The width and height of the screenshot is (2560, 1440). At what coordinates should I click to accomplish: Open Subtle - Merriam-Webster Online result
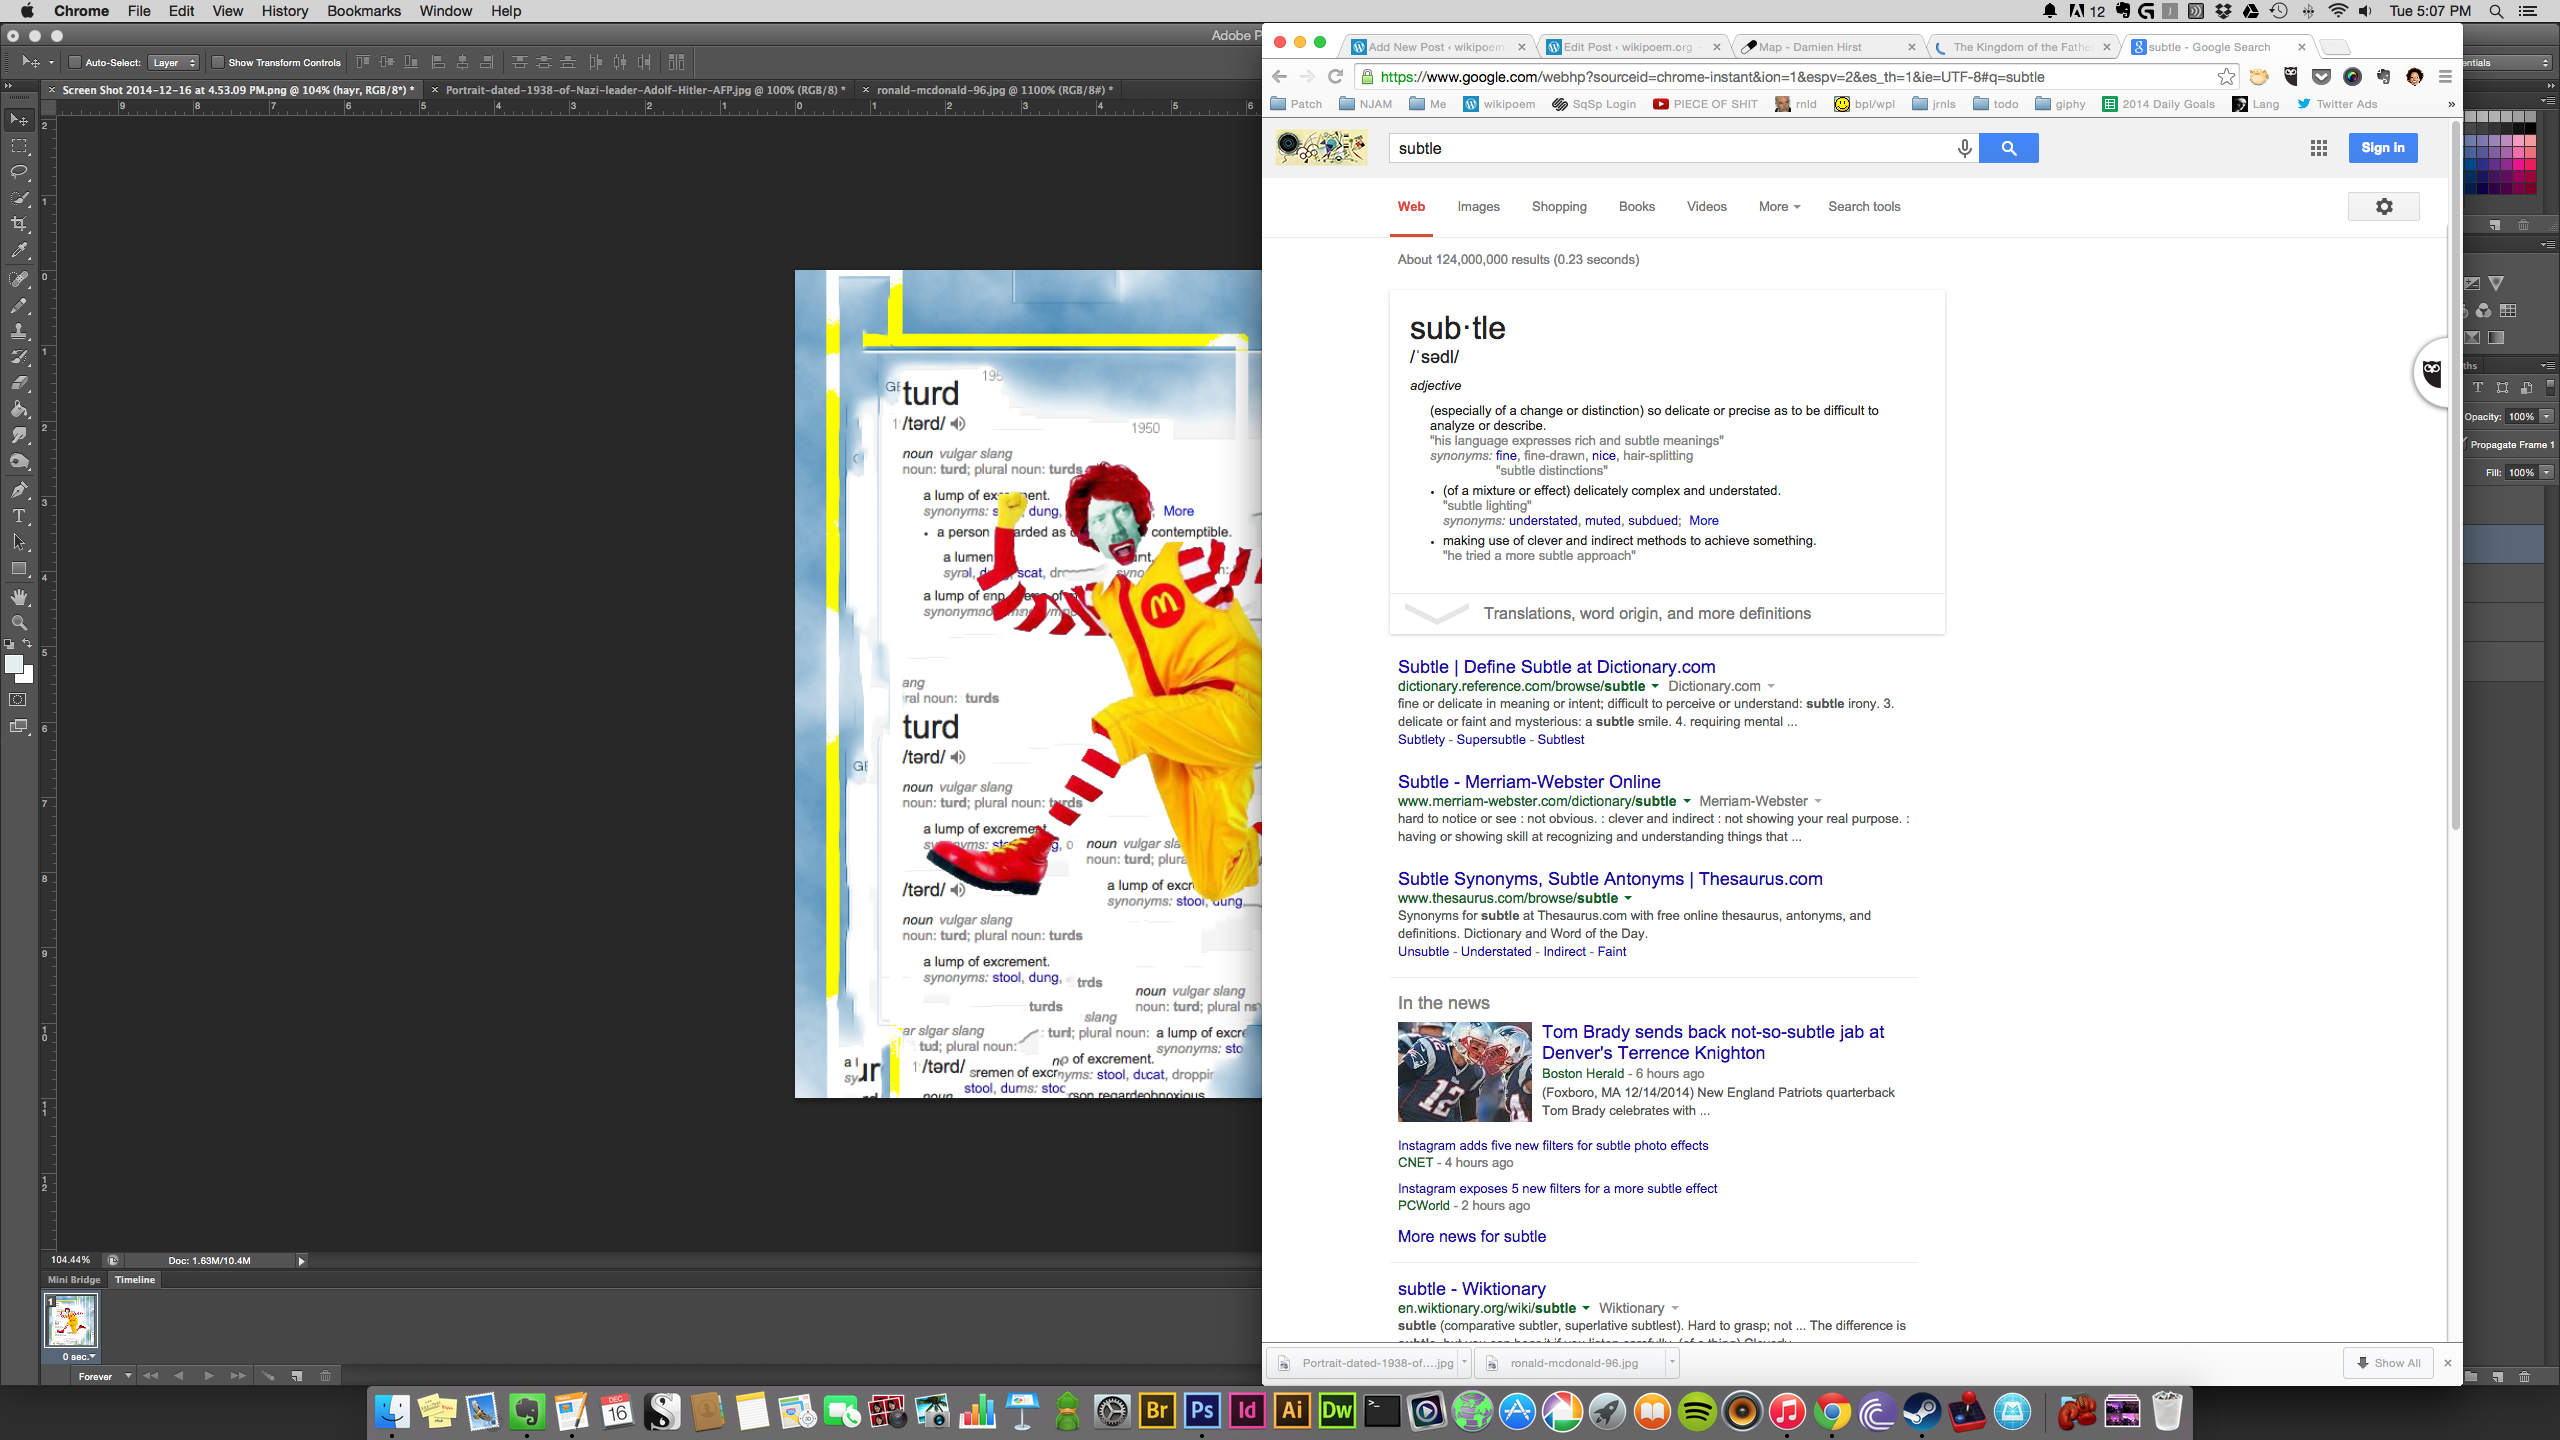(x=1528, y=782)
